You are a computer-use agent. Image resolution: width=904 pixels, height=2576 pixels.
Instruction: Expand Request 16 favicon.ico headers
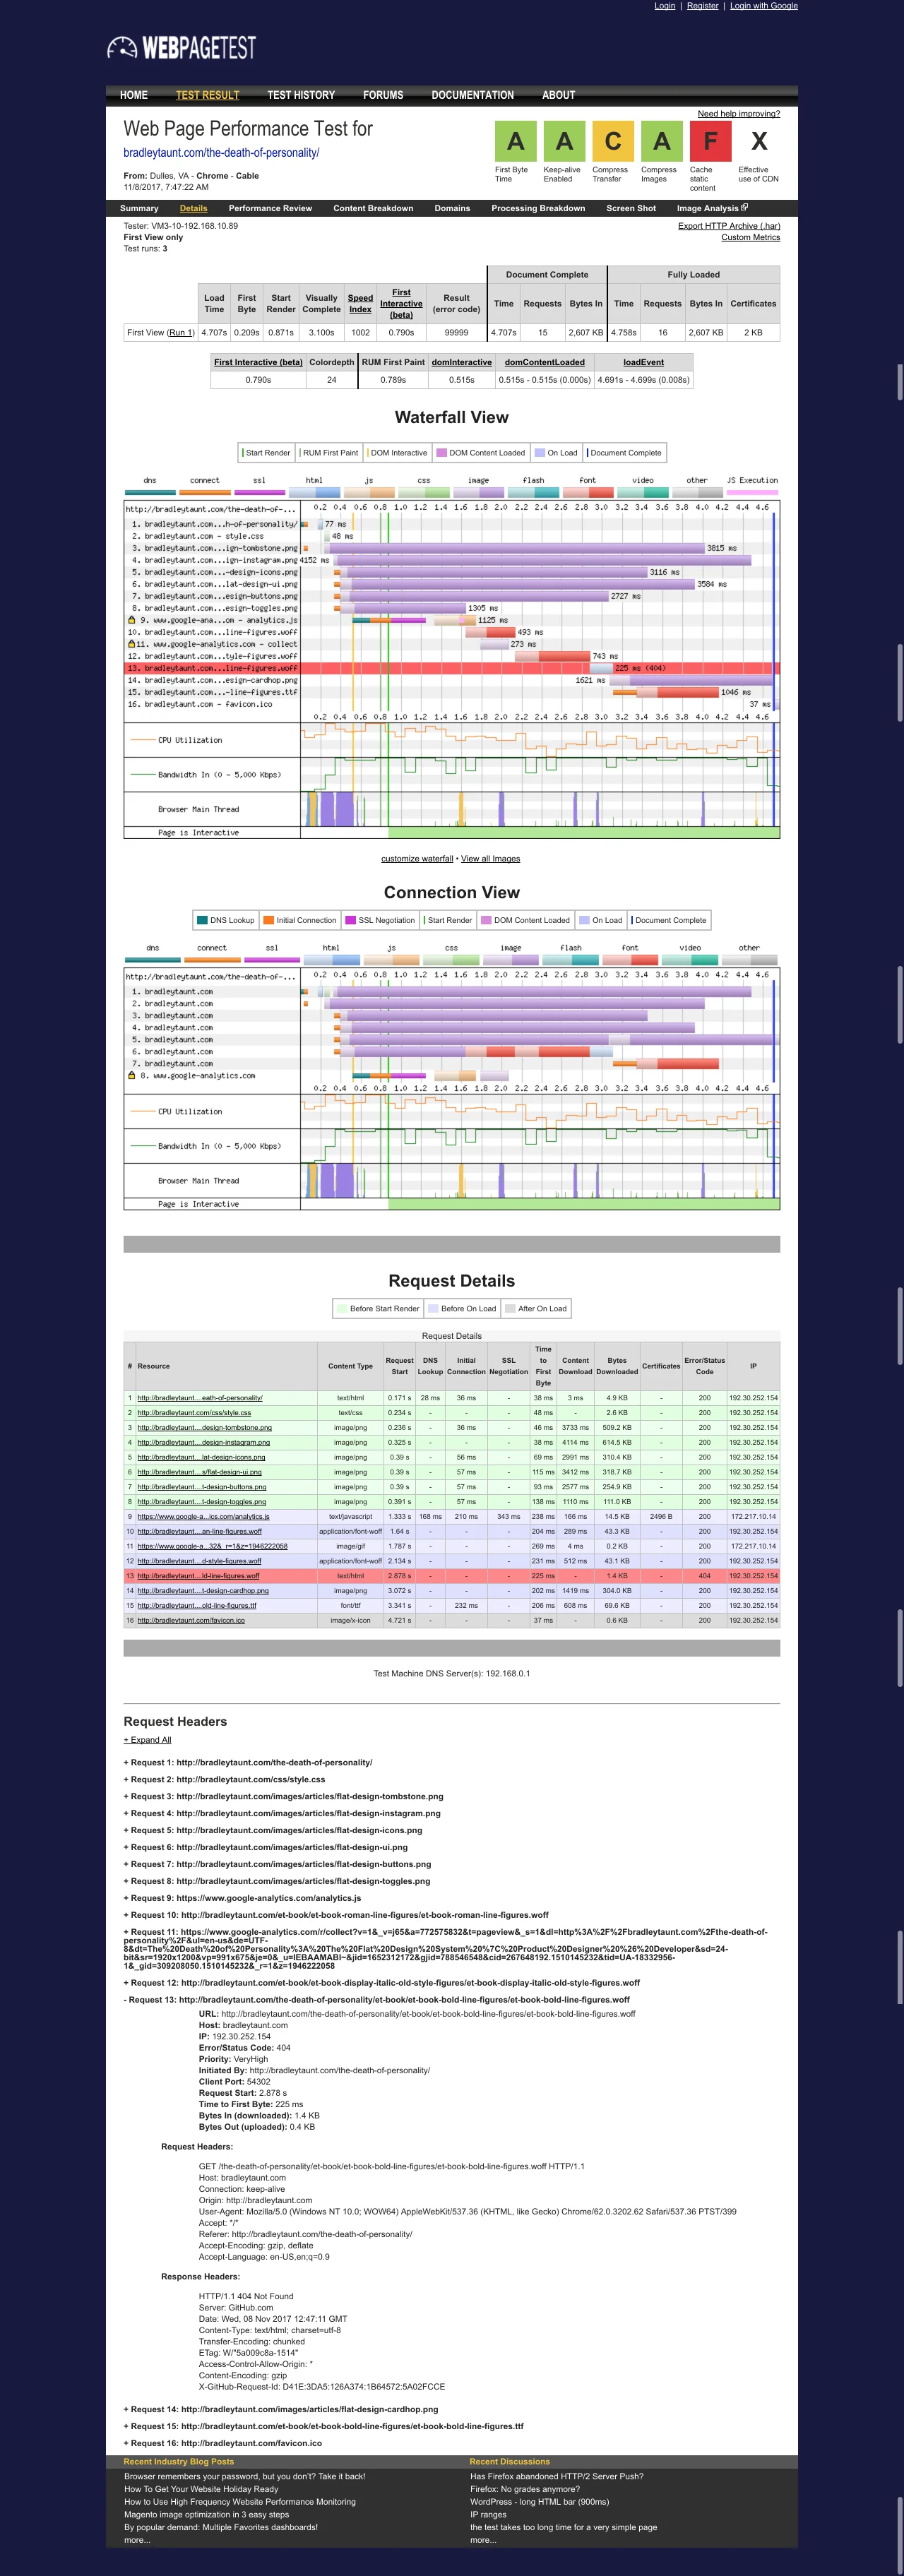[226, 2443]
